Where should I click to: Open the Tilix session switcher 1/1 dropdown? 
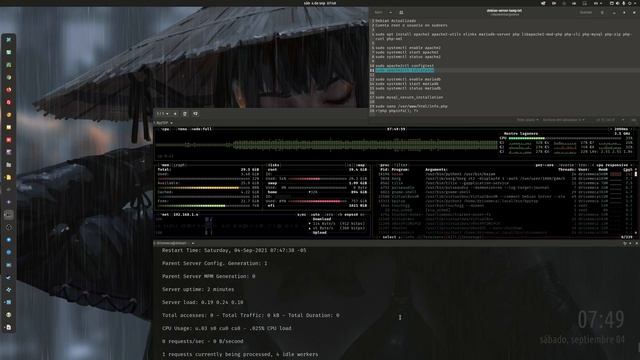tap(162, 114)
